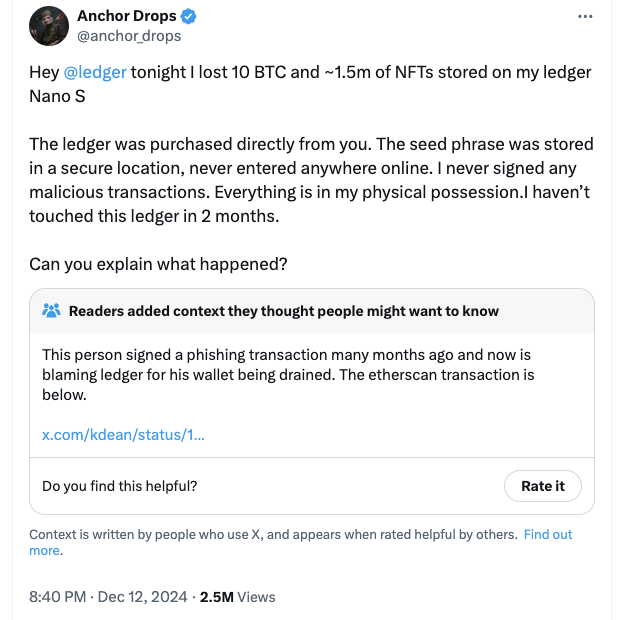This screenshot has height=620, width=624.
Task: Open the three-dot more options menu
Action: [585, 16]
